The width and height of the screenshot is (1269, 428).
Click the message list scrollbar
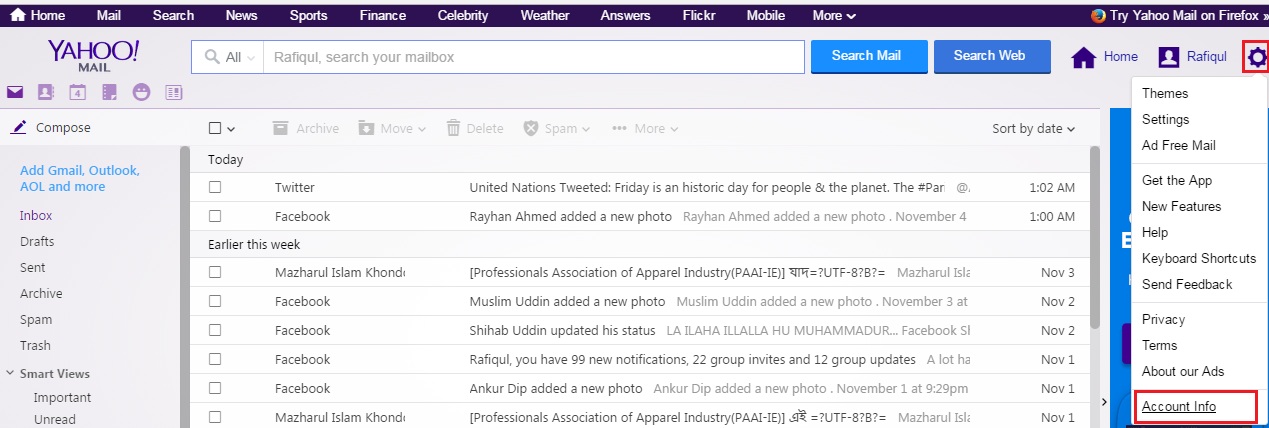[x=1095, y=236]
